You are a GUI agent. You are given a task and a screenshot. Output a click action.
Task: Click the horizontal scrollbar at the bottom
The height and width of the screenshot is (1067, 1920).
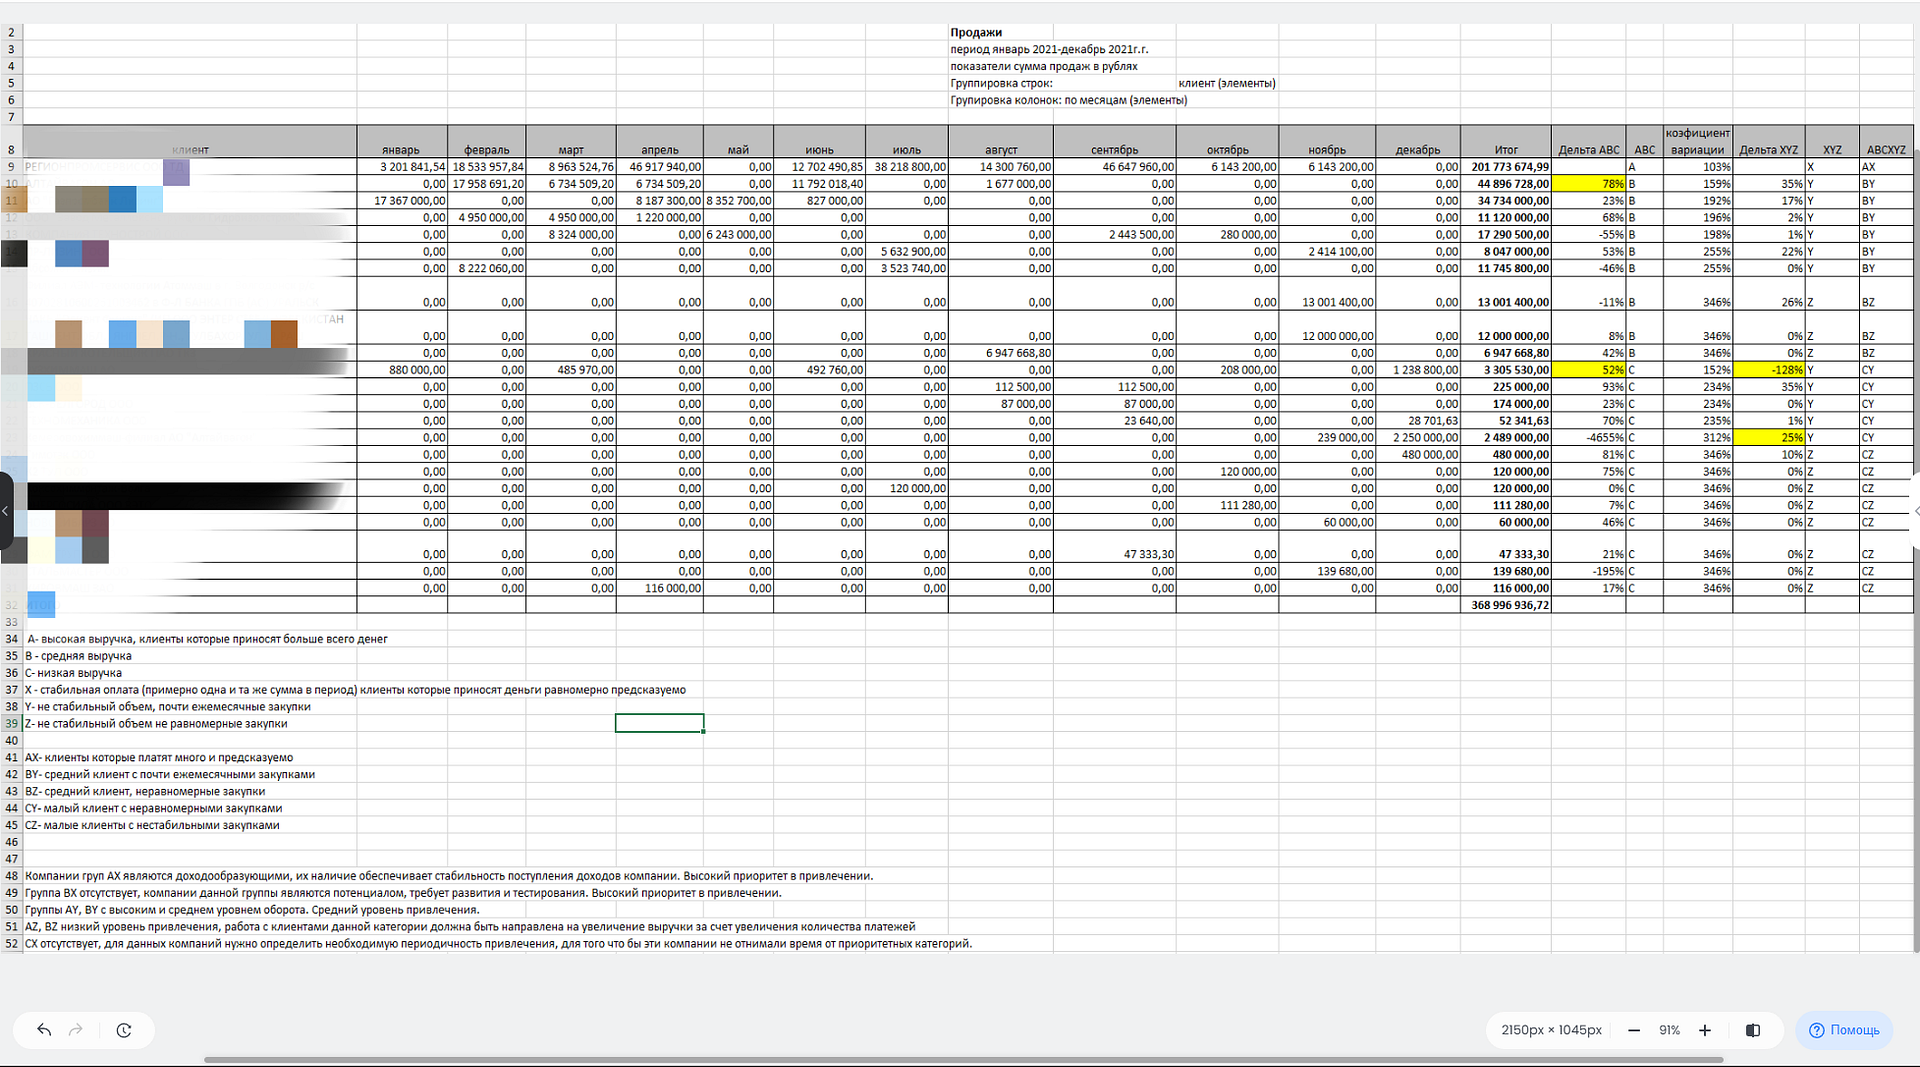coord(963,1060)
